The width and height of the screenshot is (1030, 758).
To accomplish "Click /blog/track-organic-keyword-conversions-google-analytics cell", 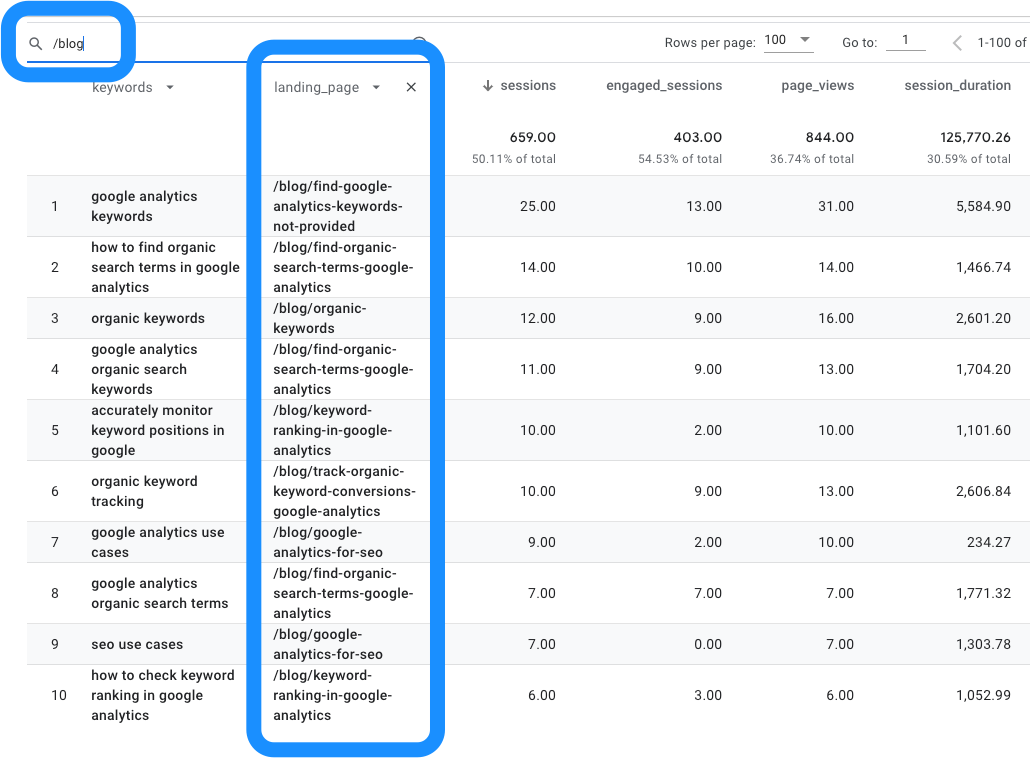I will [x=344, y=491].
